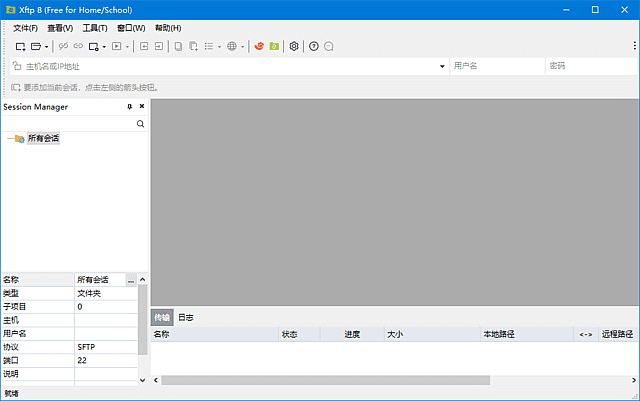This screenshot has width=640, height=401.
Task: Click the Xshell launch icon
Action: coord(259,46)
